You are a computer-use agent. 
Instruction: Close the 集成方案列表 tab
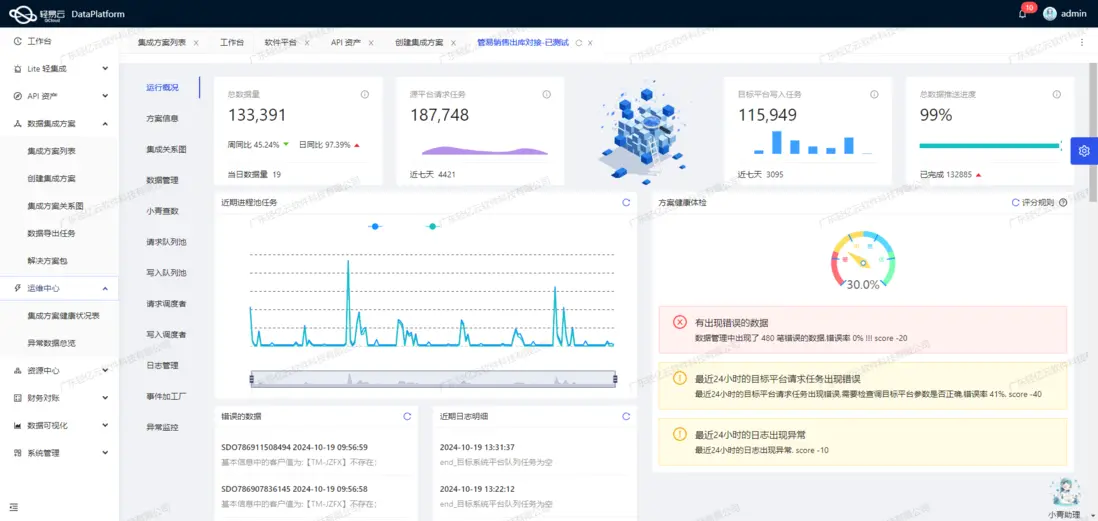pos(196,43)
